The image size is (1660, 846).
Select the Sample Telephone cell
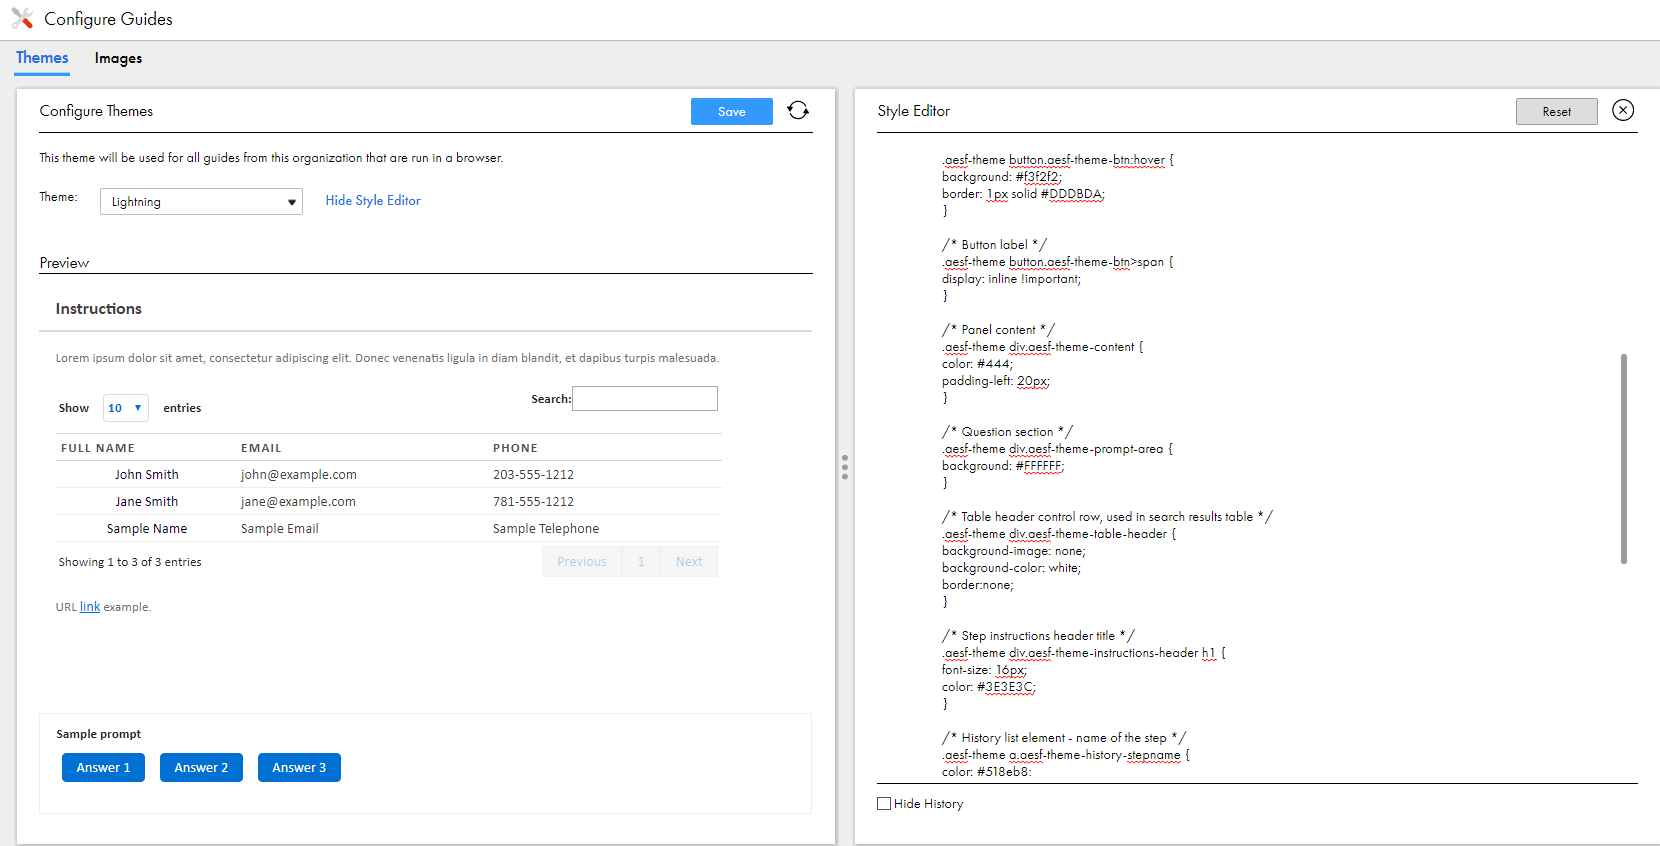pos(546,529)
